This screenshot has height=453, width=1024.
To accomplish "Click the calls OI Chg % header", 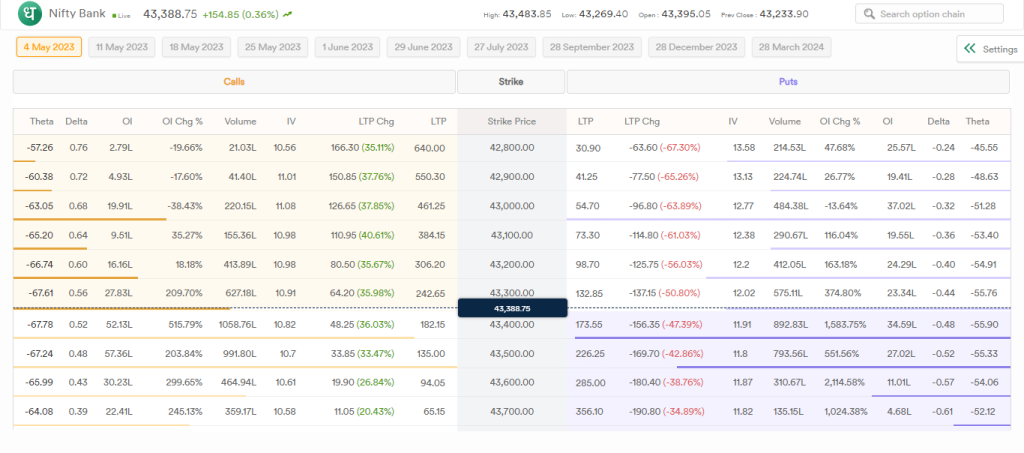I will (x=182, y=121).
